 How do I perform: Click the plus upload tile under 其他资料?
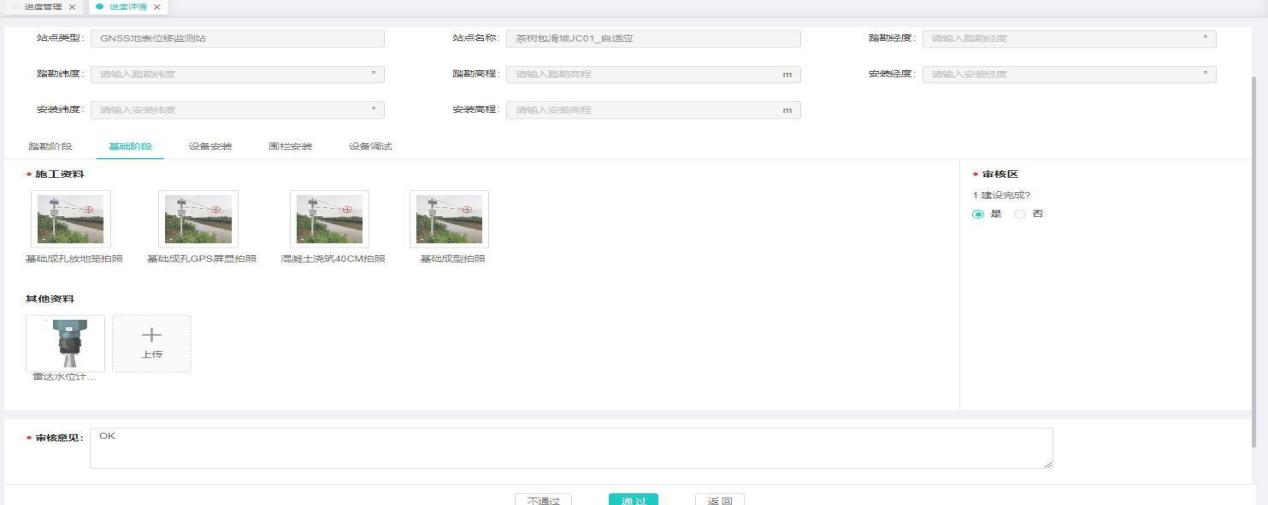click(x=151, y=343)
